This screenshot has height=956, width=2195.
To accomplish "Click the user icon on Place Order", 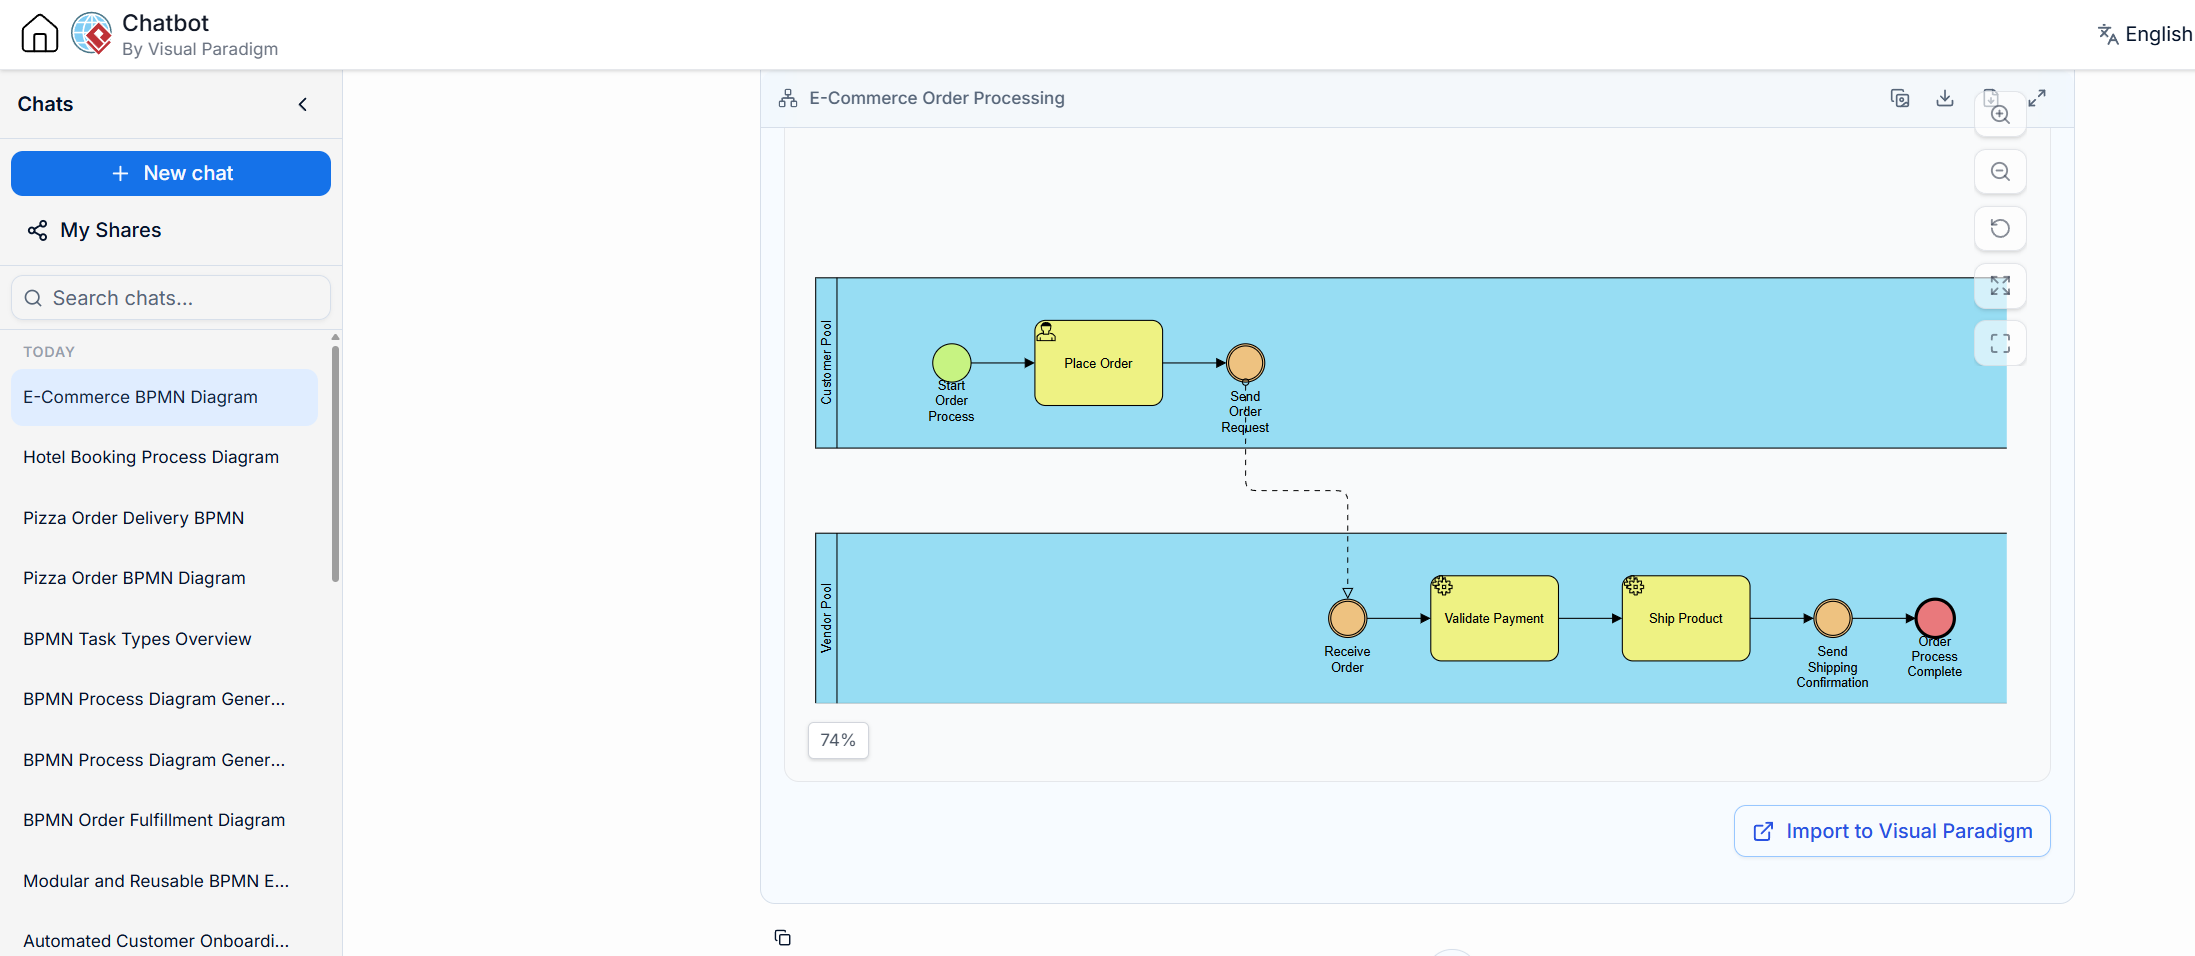I will 1046,332.
